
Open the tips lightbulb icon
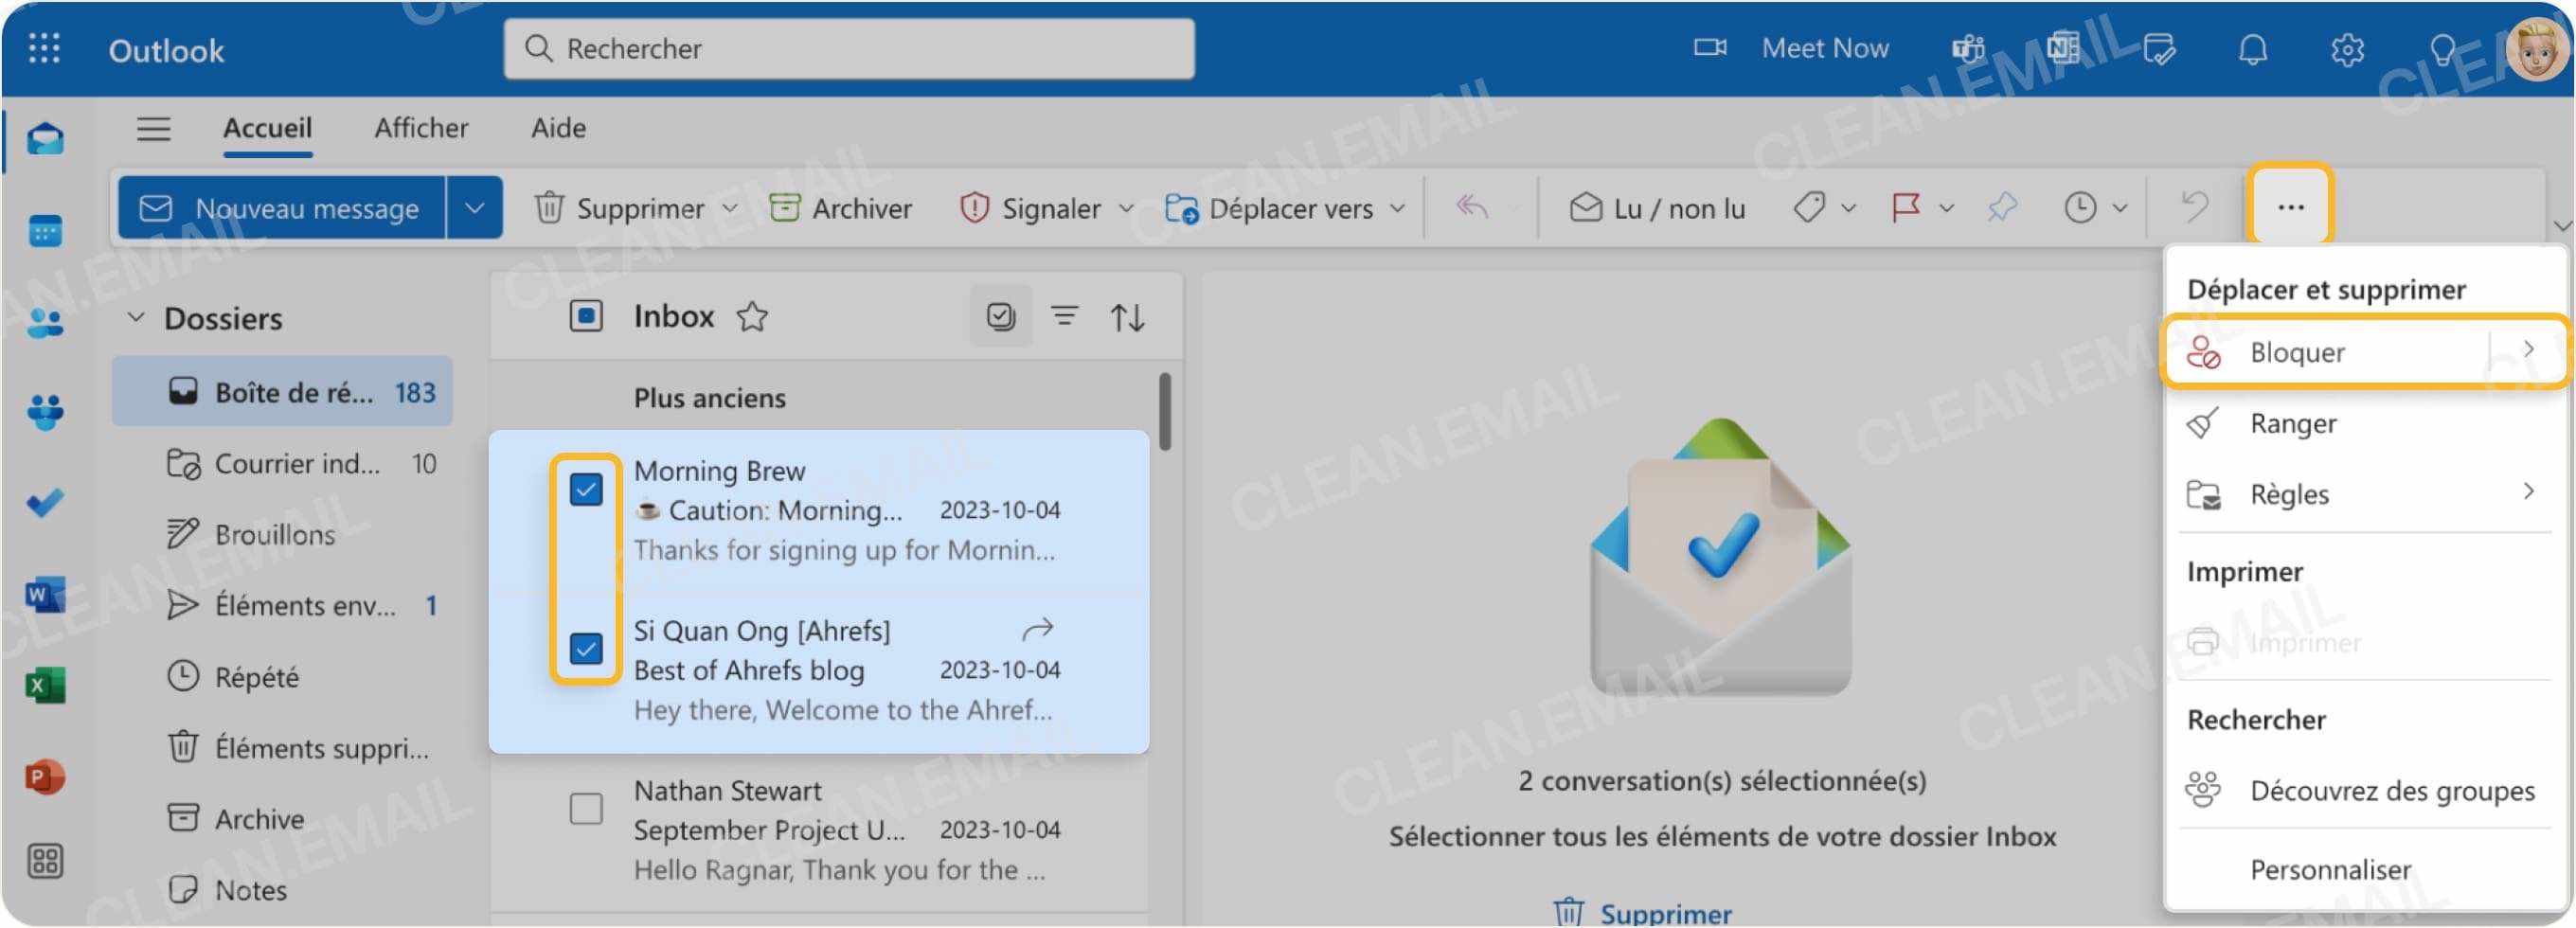pos(2442,48)
